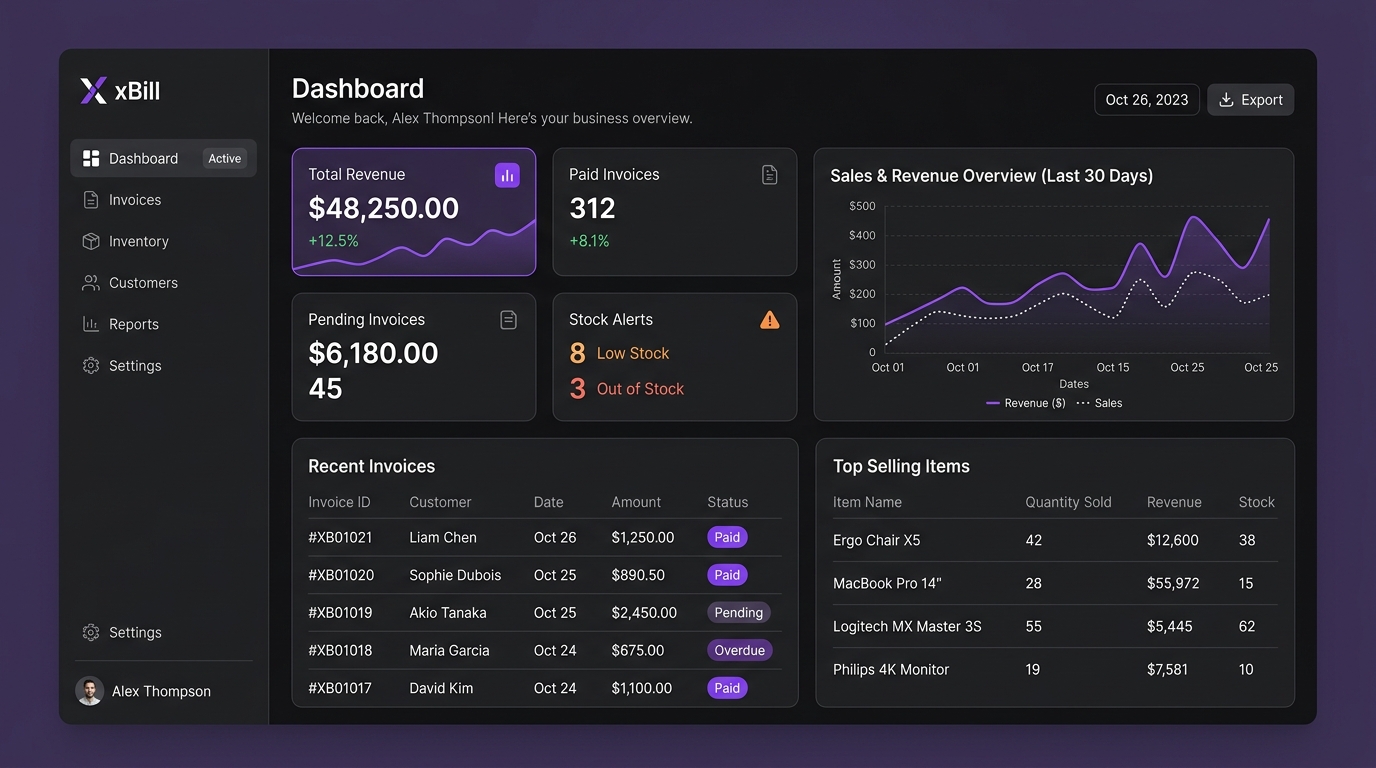Click invoice ID #XB01018

pos(340,650)
